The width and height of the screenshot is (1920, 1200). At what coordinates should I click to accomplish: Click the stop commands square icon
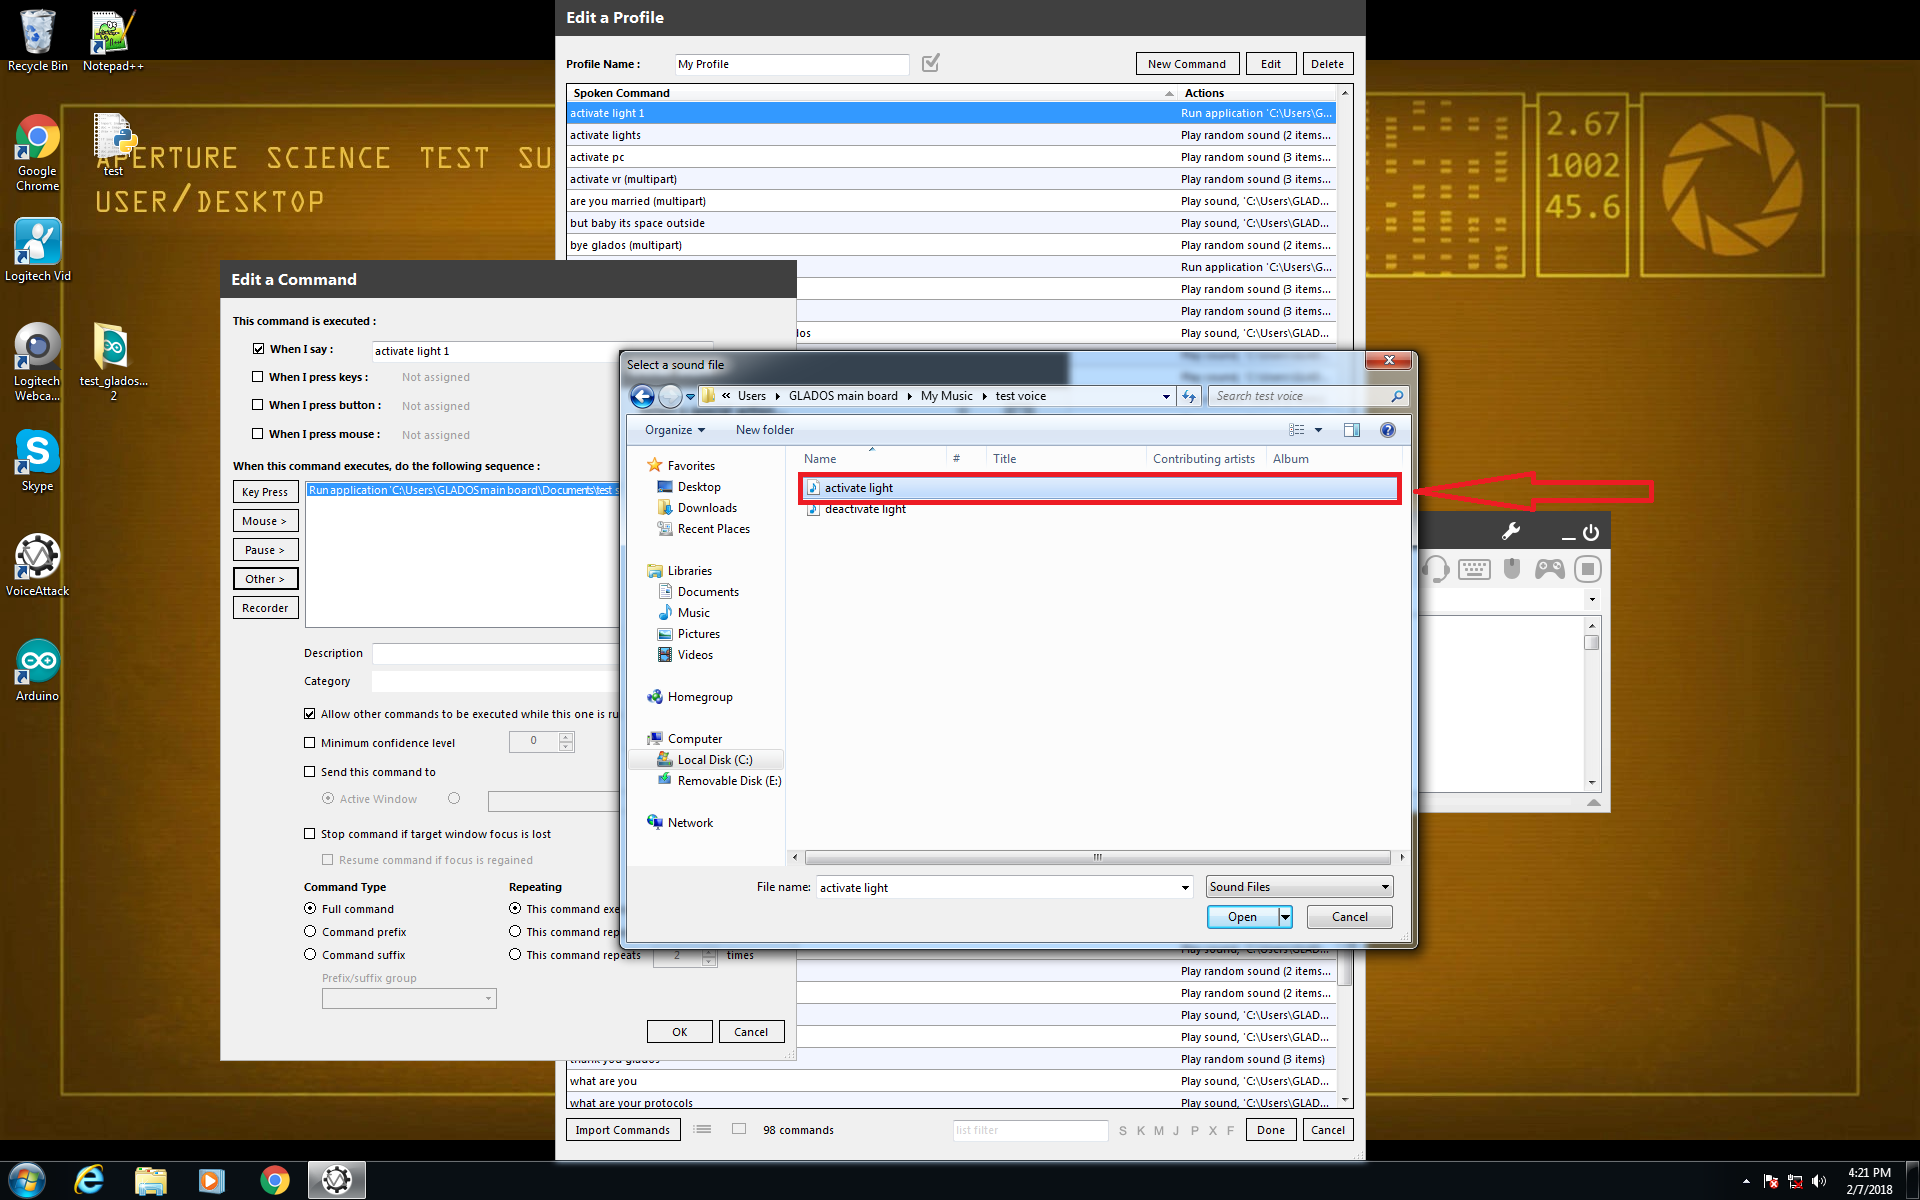click(1587, 570)
